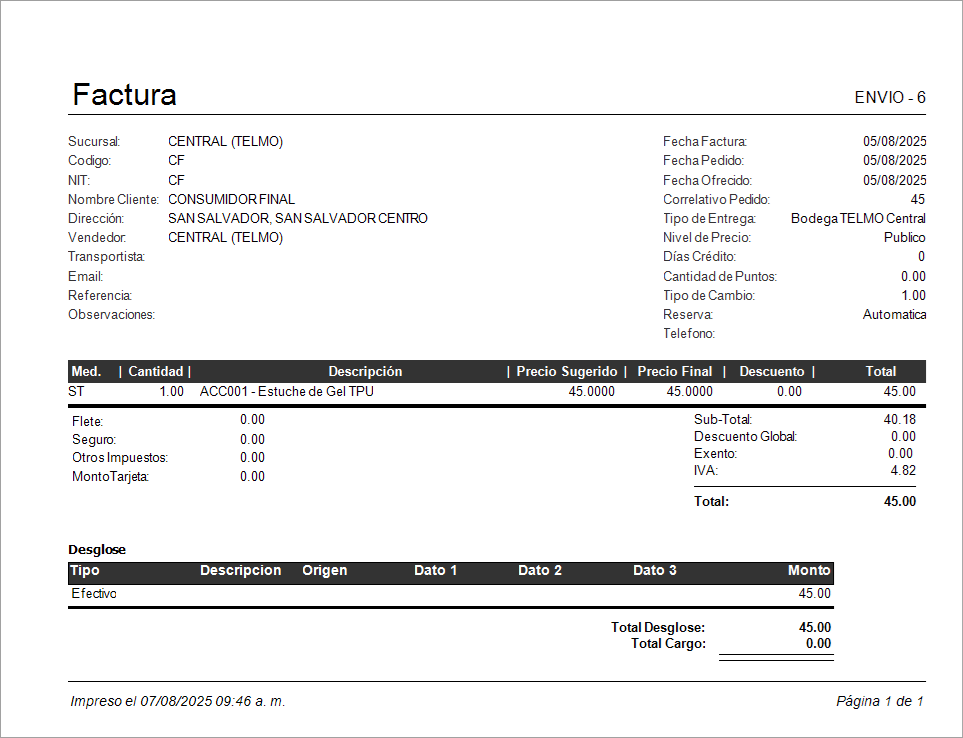
Task: Click the Precio Sugerido column header
Action: pyautogui.click(x=567, y=371)
